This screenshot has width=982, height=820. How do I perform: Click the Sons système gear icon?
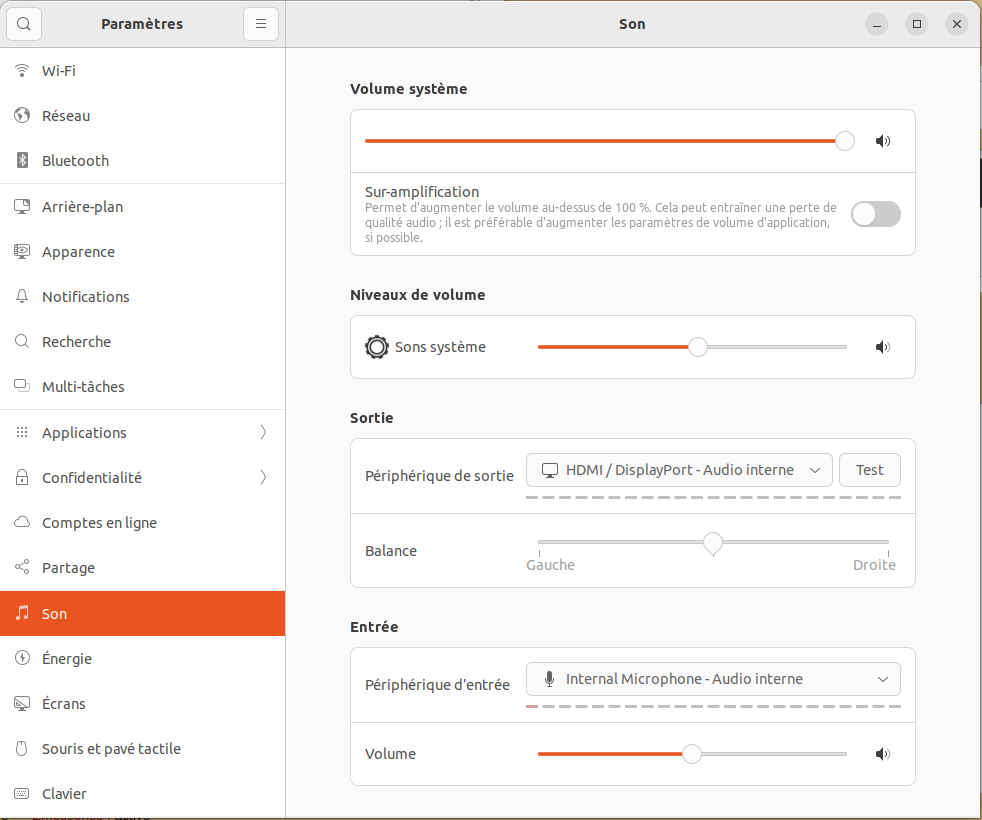(x=376, y=347)
